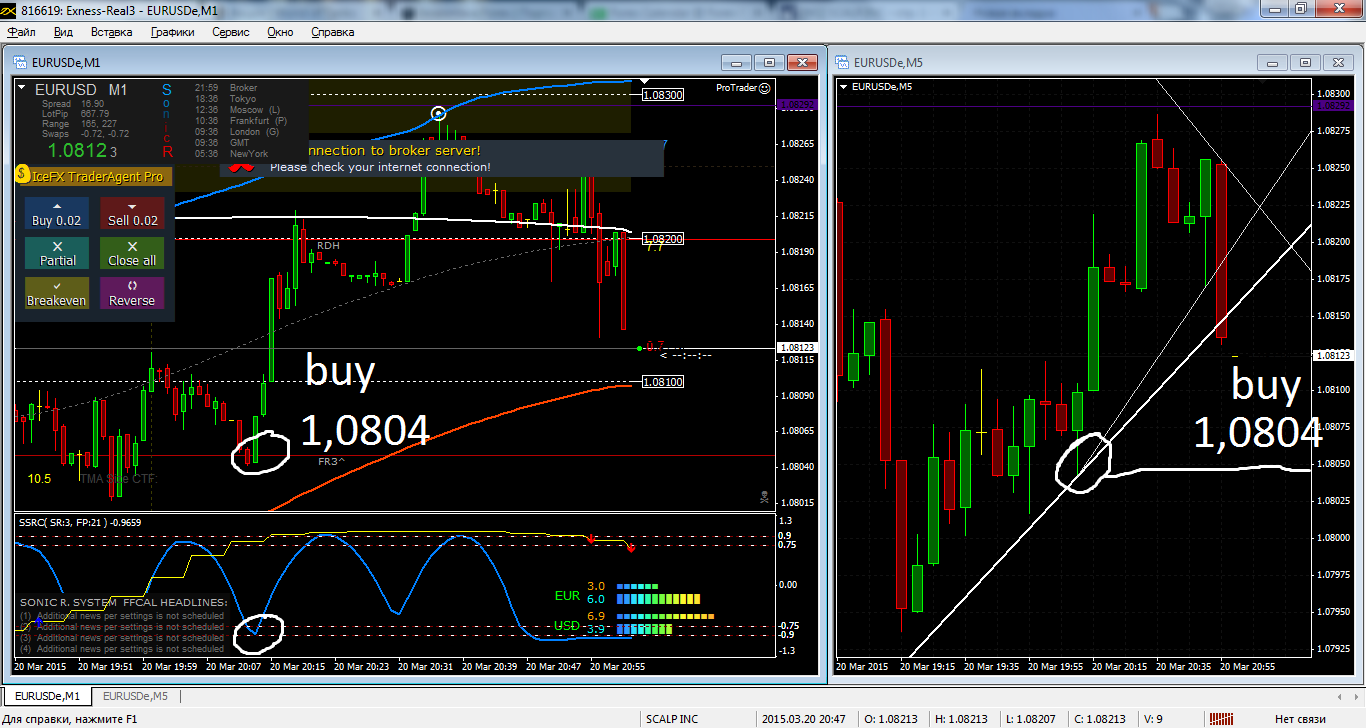
Task: Open the Вид menu
Action: (x=63, y=32)
